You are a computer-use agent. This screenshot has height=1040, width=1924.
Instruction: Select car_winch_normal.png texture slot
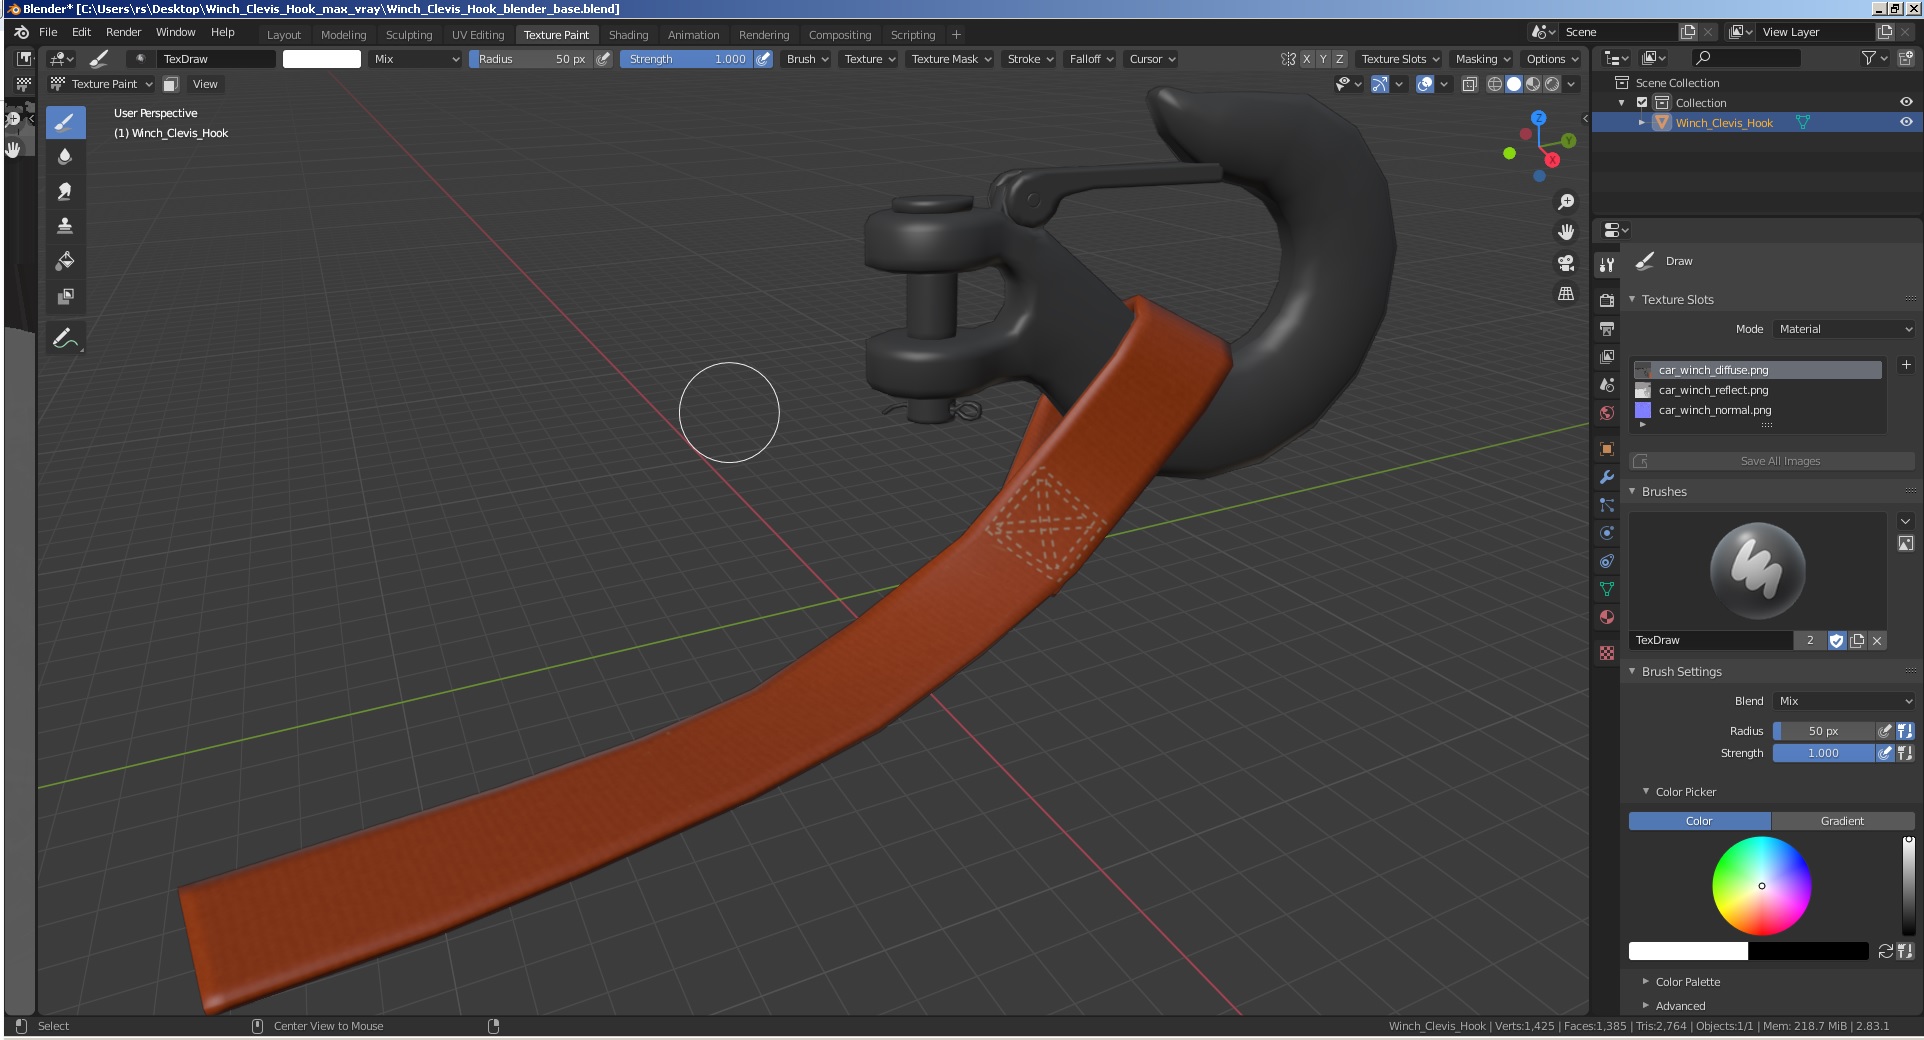[1758, 410]
